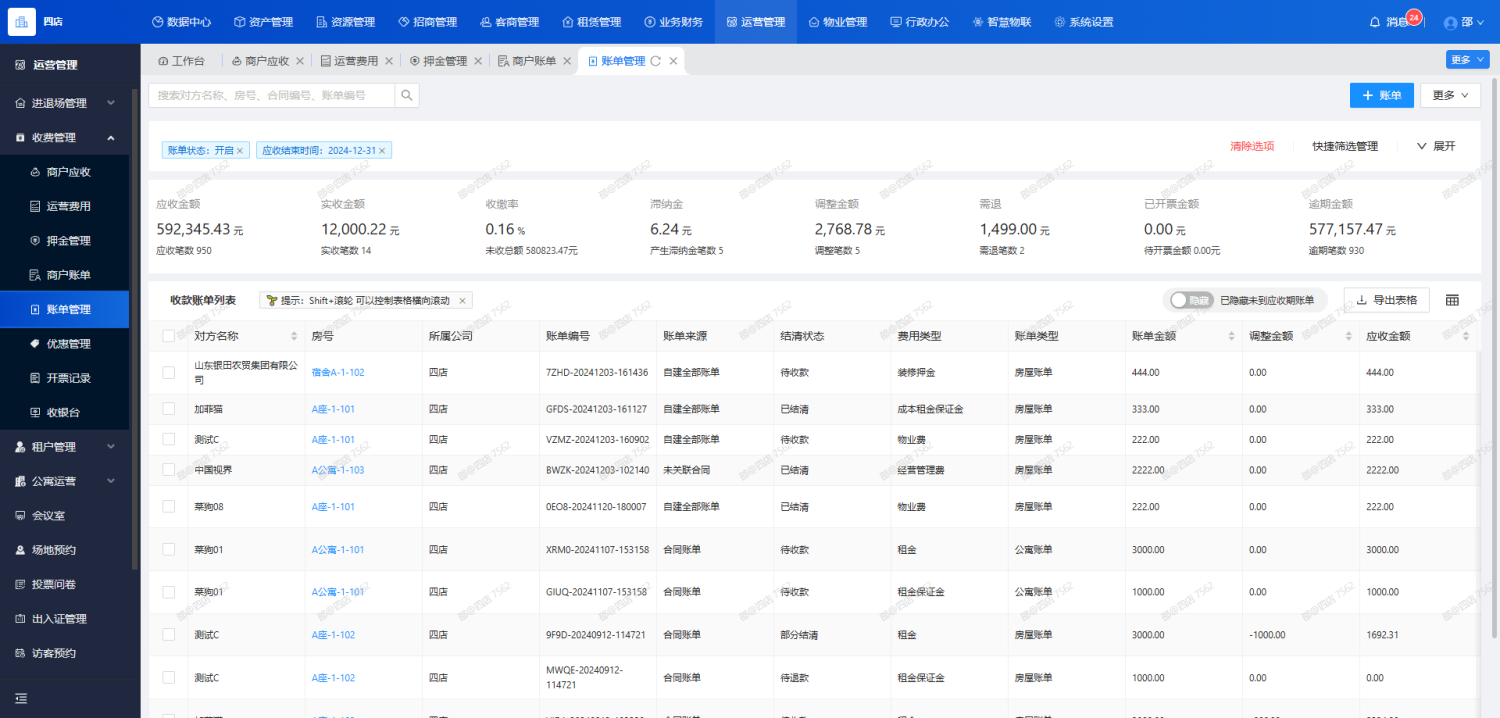Close the 商户应收 tab
This screenshot has height=718, width=1500.
(300, 61)
